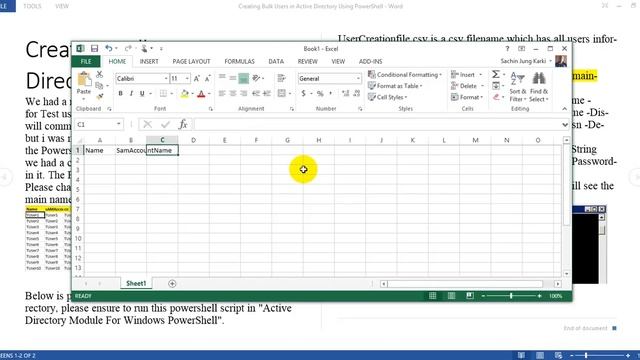Screen dimensions: 640x360
Task: Apply Accounting dollar number format
Action: pos(304,93)
